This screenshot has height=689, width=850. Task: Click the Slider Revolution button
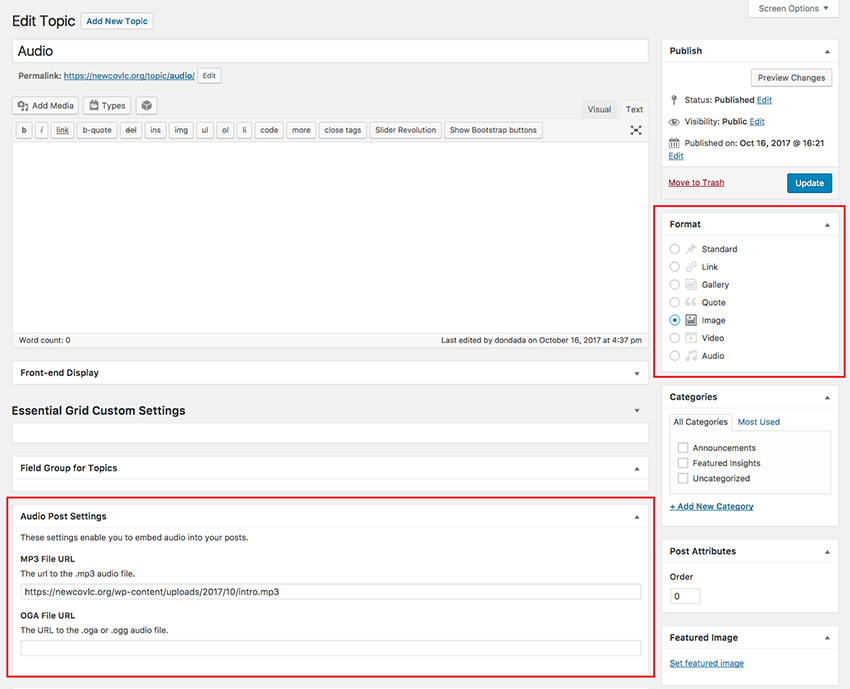[x=405, y=130]
